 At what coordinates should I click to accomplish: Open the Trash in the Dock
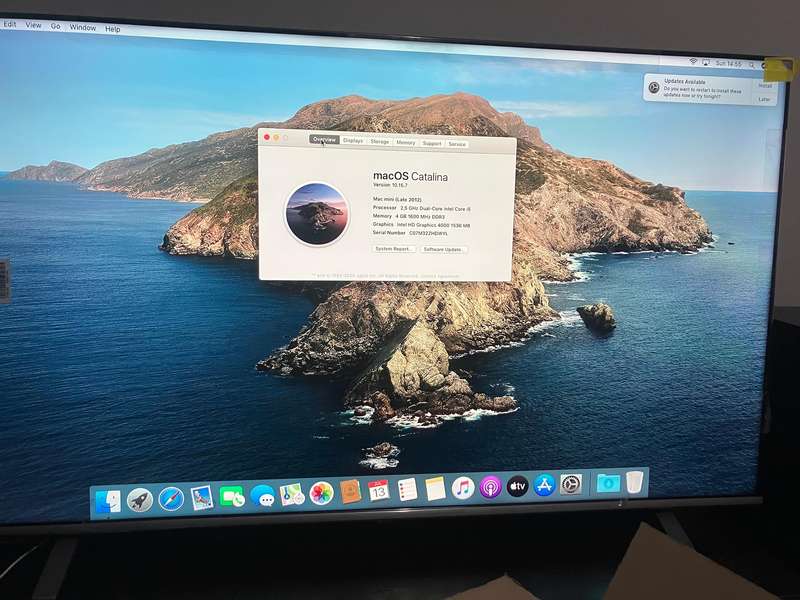[x=635, y=482]
